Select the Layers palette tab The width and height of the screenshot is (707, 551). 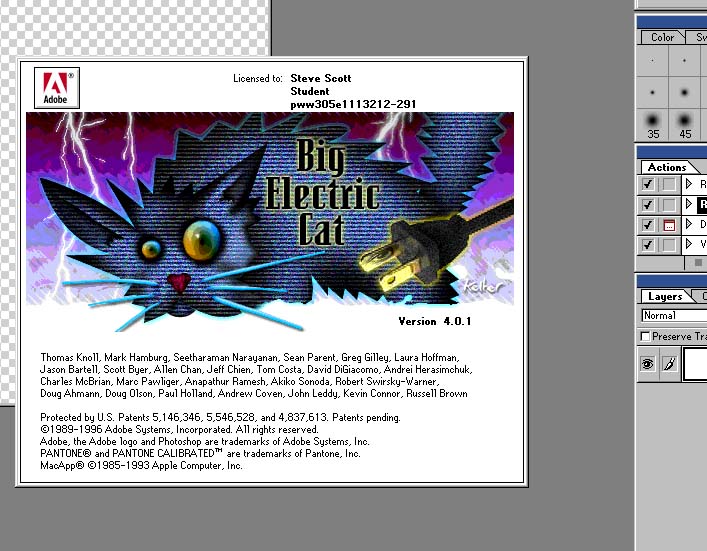(664, 296)
